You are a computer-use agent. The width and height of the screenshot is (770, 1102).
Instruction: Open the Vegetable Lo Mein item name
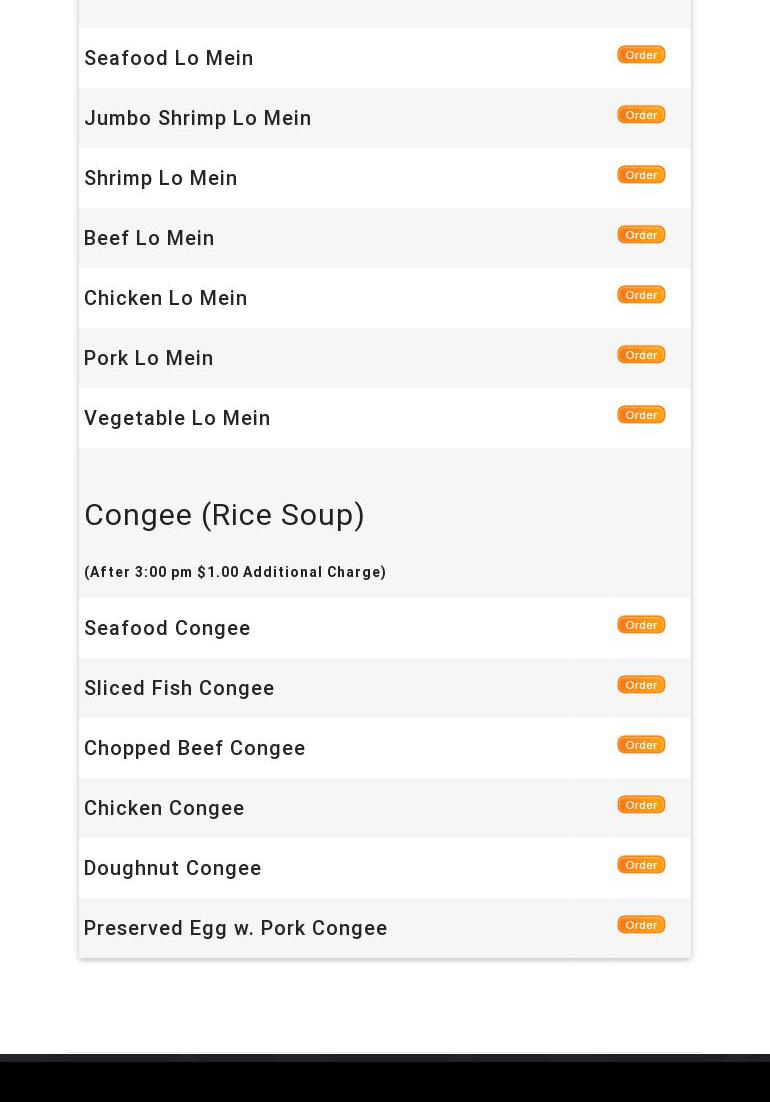(177, 418)
